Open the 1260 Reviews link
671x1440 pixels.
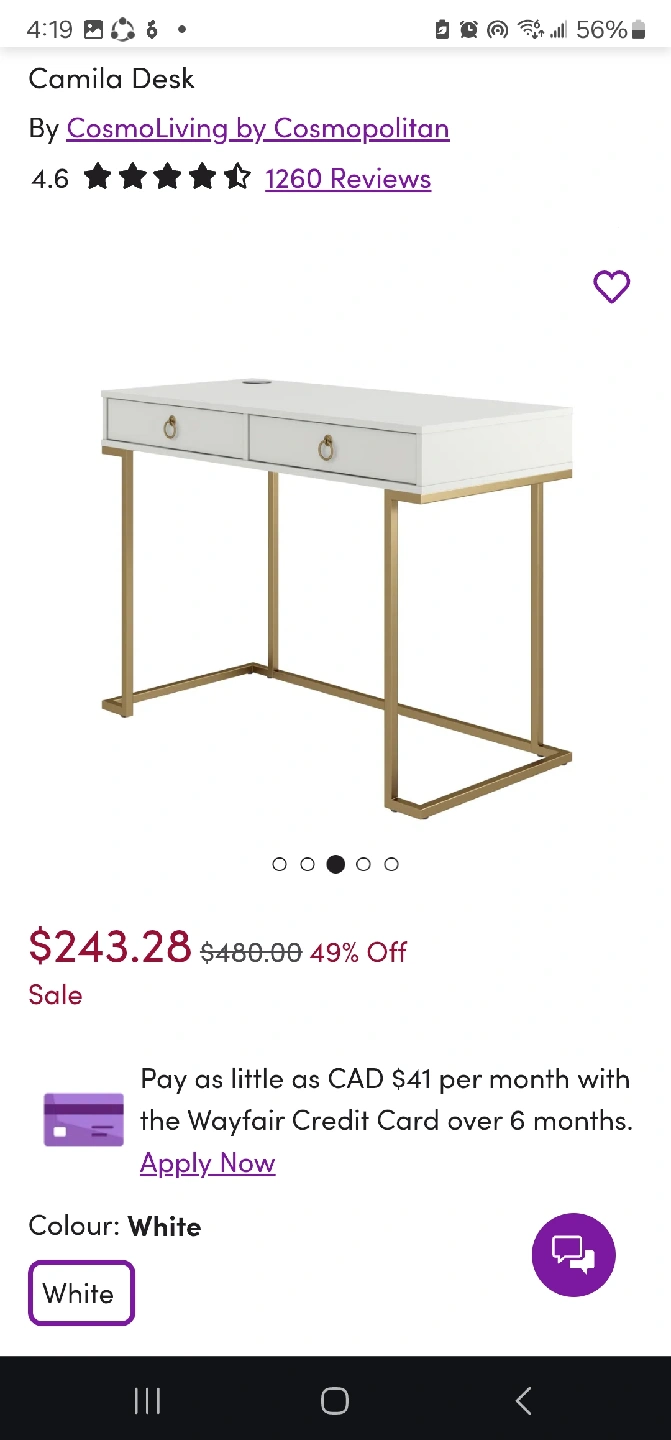pyautogui.click(x=348, y=179)
